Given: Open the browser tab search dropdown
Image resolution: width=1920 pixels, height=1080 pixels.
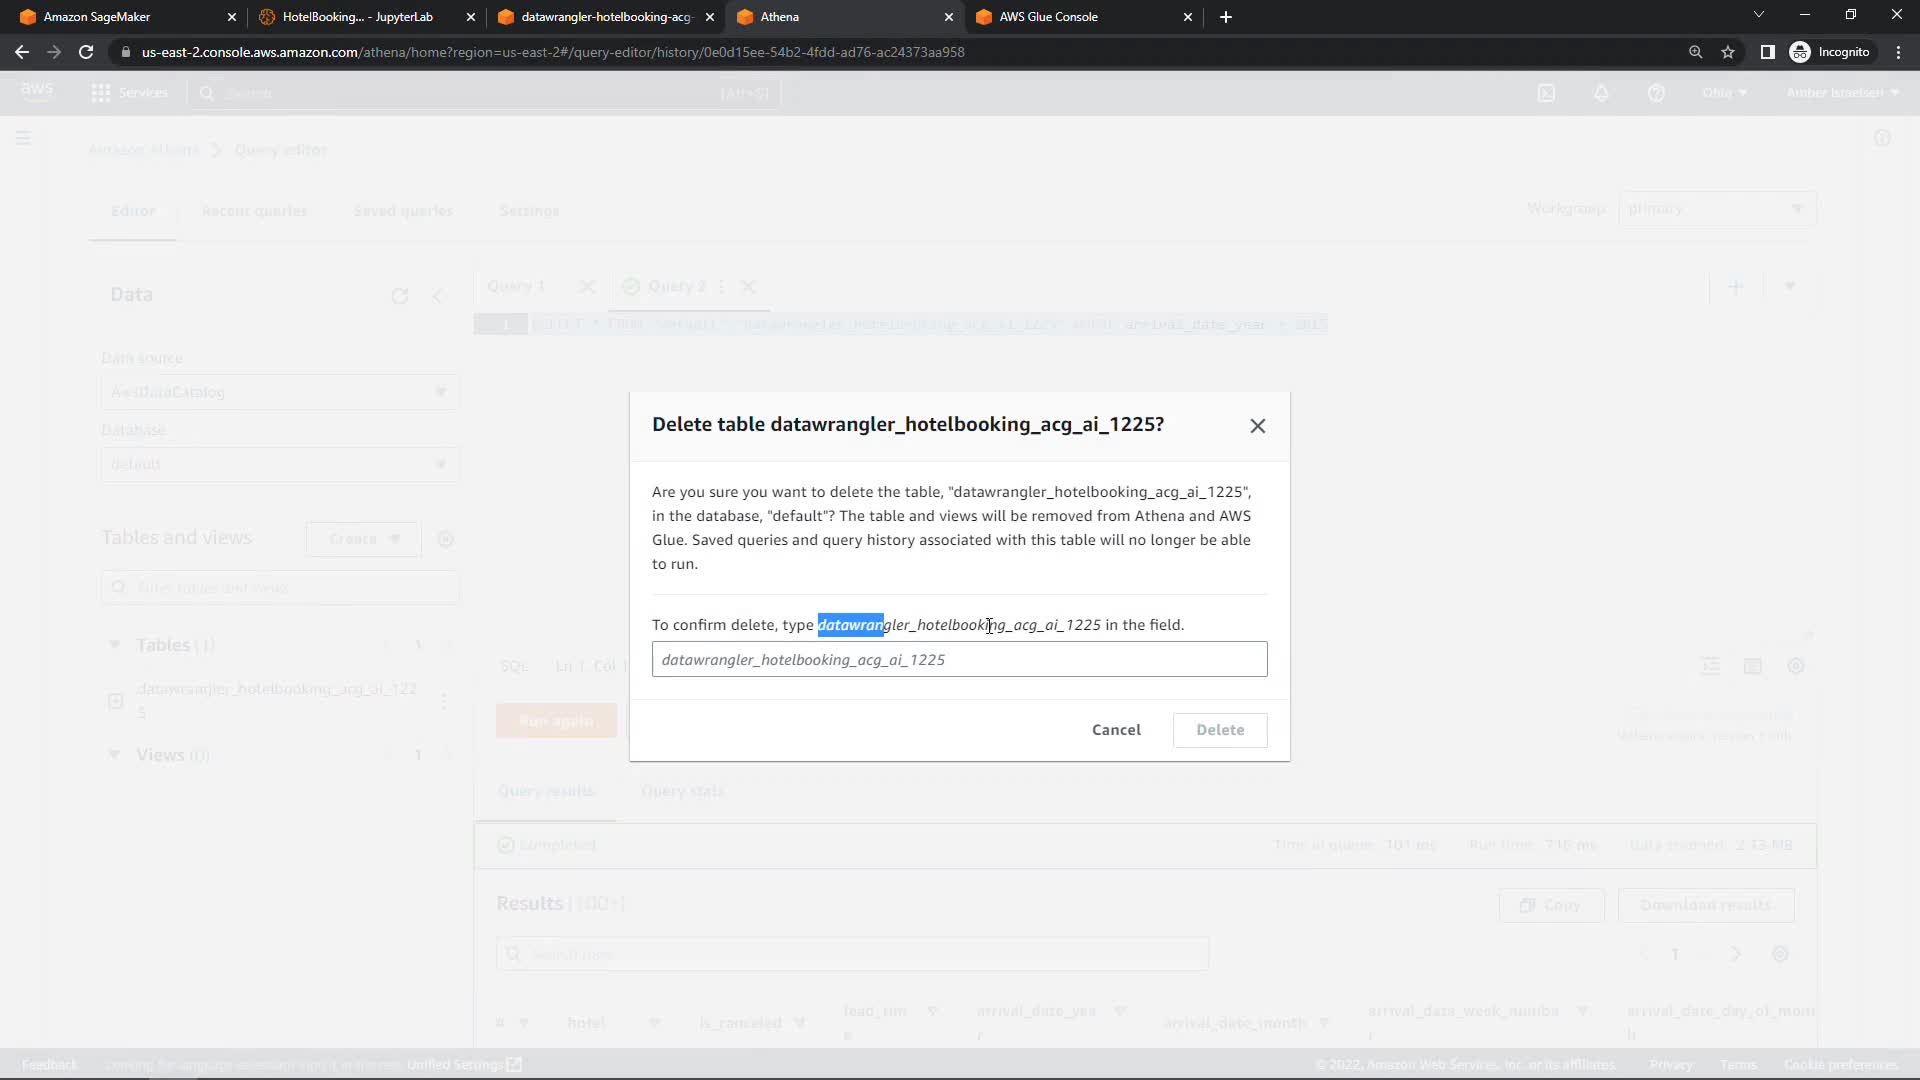Looking at the screenshot, I should coord(1758,15).
